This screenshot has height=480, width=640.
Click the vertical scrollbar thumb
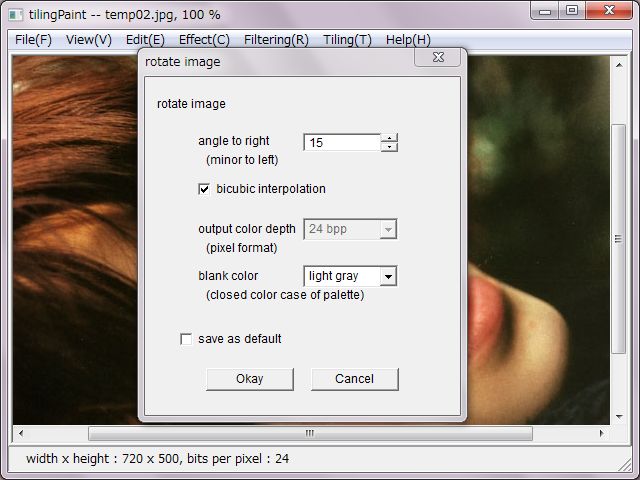point(619,239)
